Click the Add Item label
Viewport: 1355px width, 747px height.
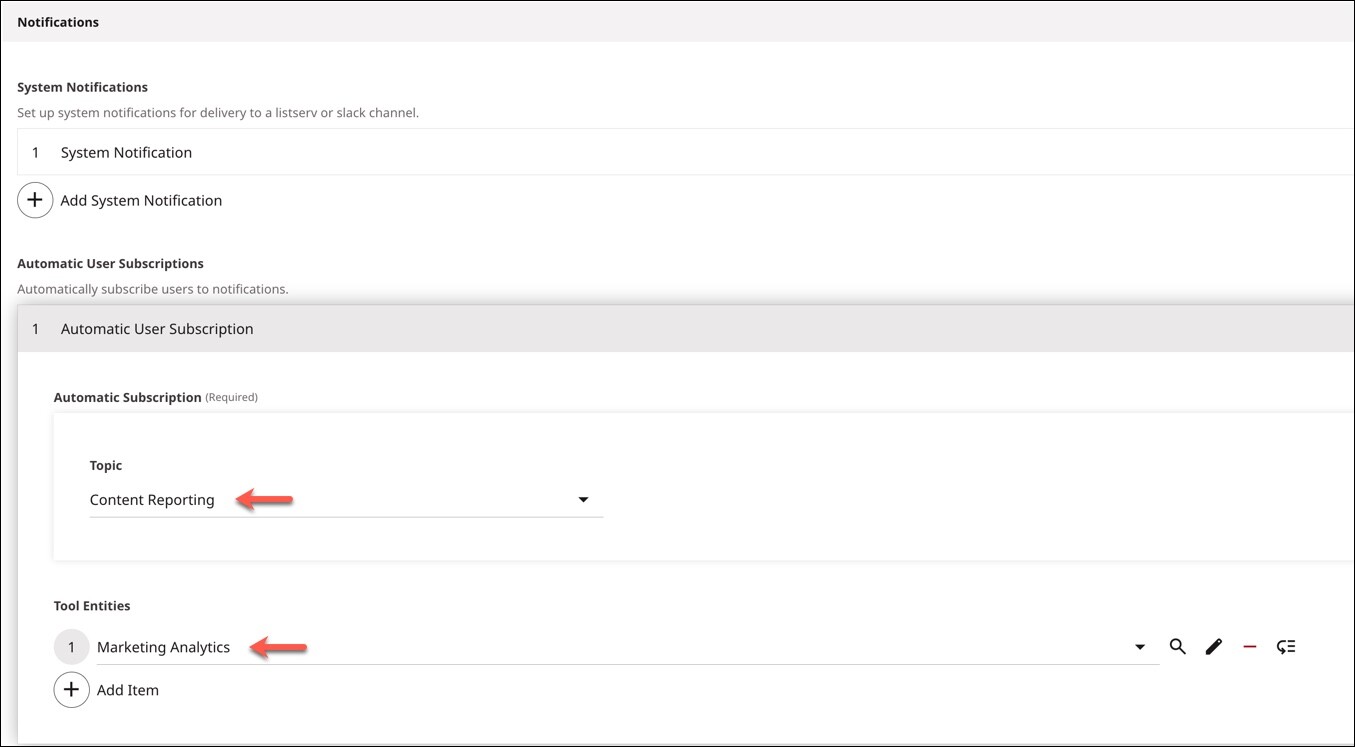coord(127,689)
